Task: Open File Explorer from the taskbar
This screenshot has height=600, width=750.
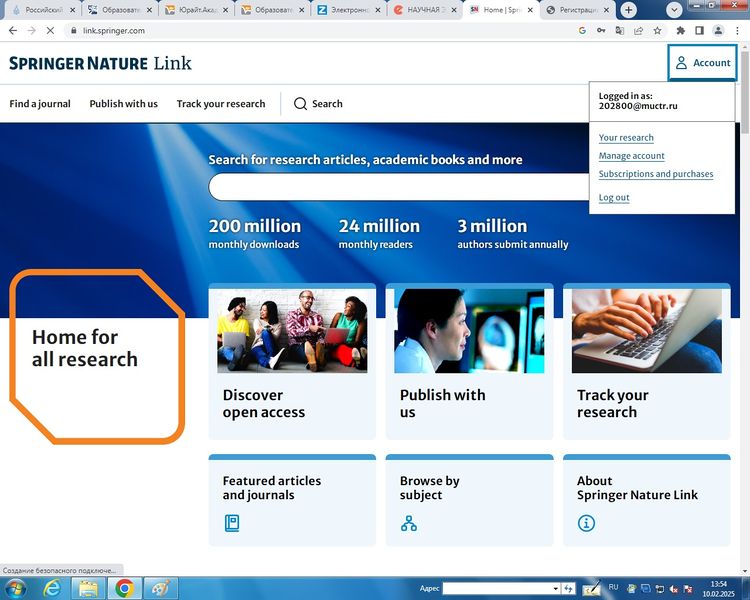Action: click(88, 588)
